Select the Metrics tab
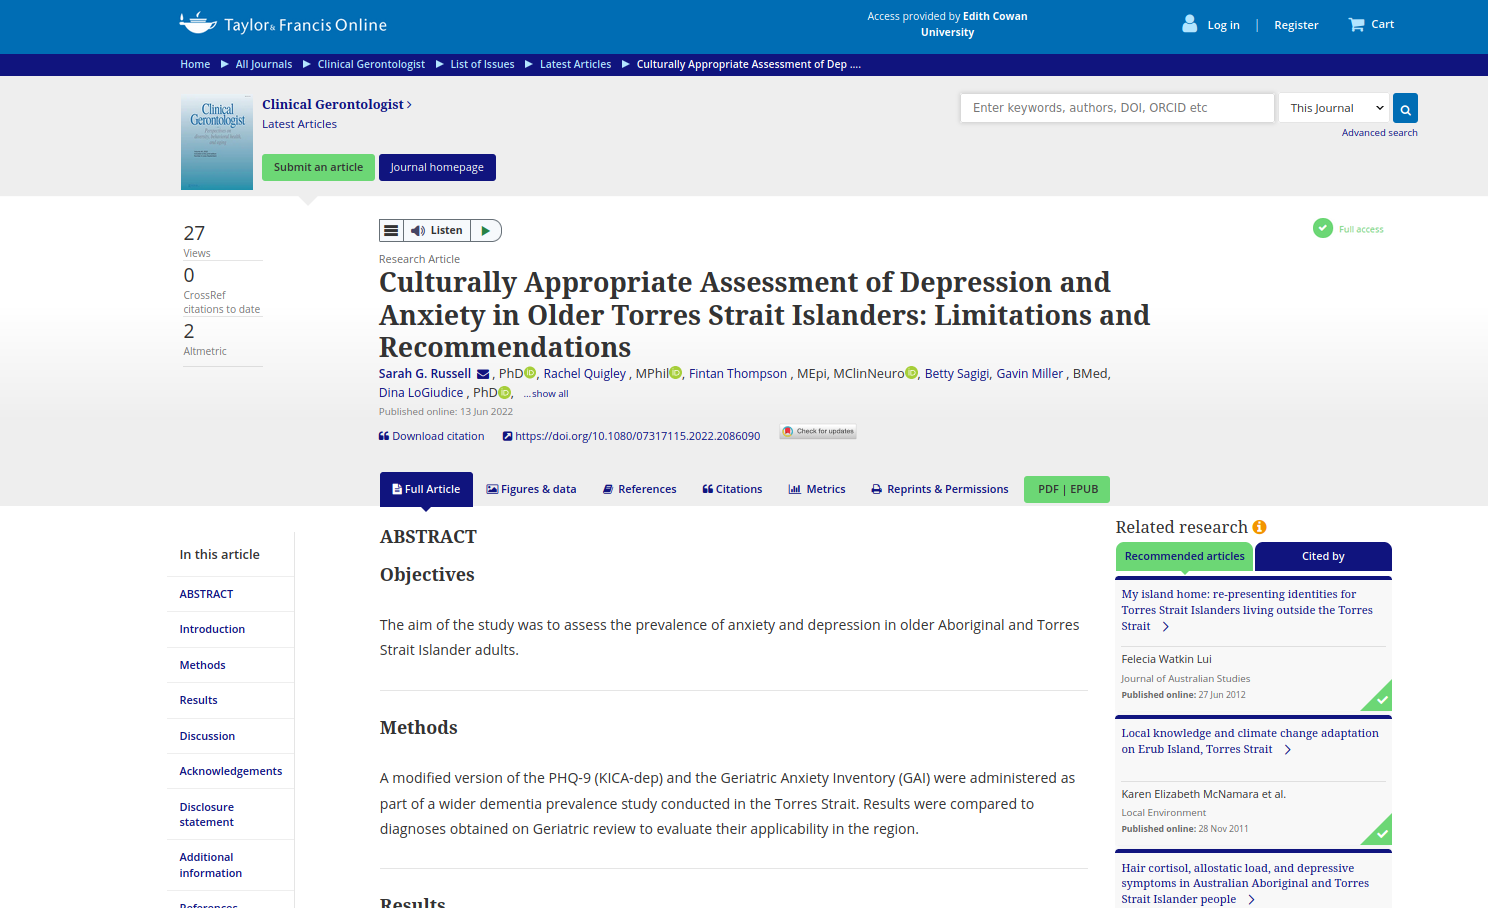1488x908 pixels. (x=817, y=489)
